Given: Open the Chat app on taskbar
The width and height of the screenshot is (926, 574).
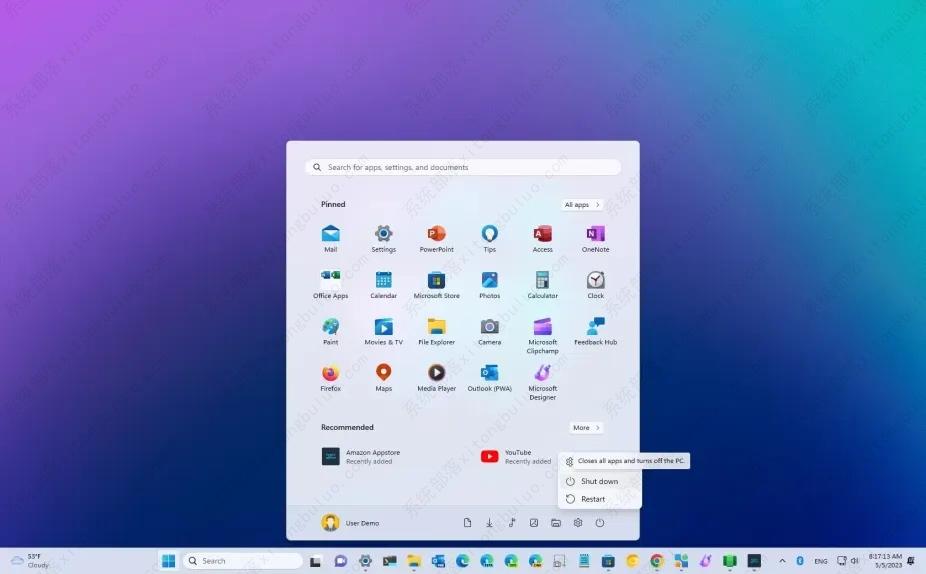Looking at the screenshot, I should pyautogui.click(x=340, y=561).
